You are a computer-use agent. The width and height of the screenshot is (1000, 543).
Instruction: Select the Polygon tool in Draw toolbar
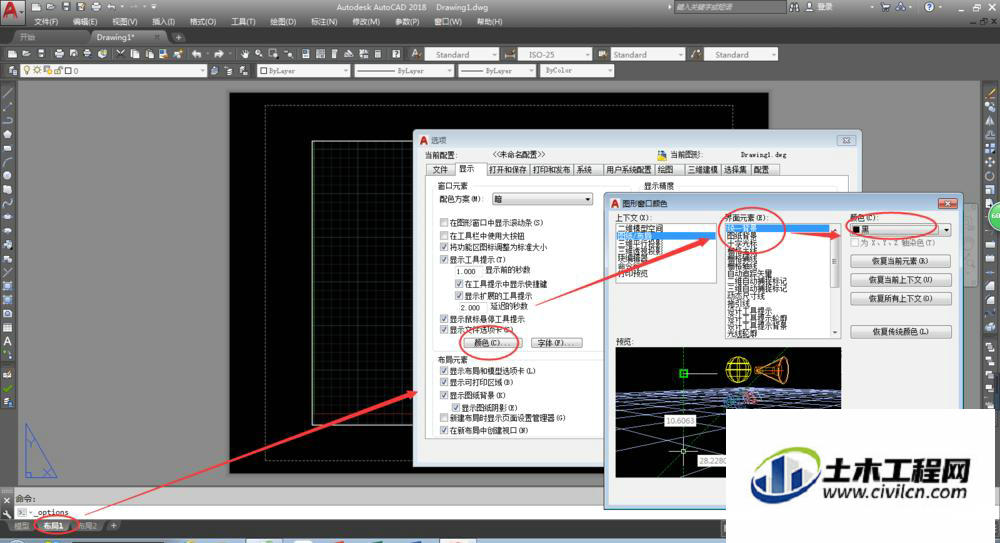pos(8,134)
